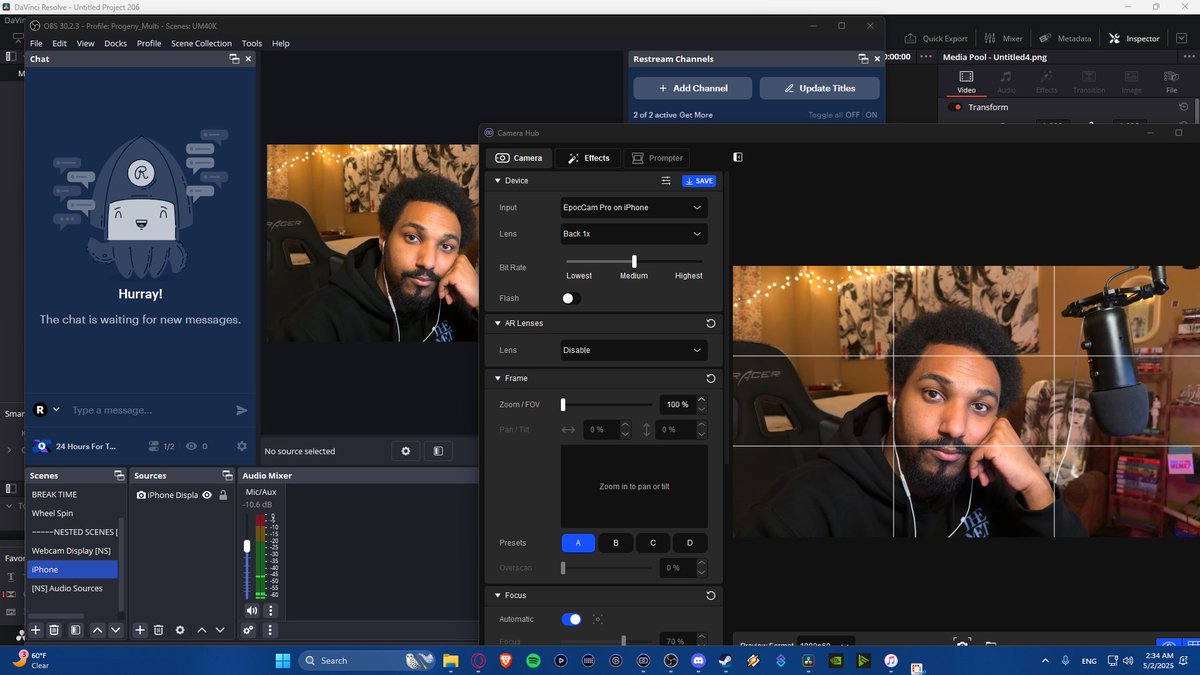Open device settings sliders icon in Camera Hub
Screen dimensions: 1200x675
pyautogui.click(x=666, y=181)
